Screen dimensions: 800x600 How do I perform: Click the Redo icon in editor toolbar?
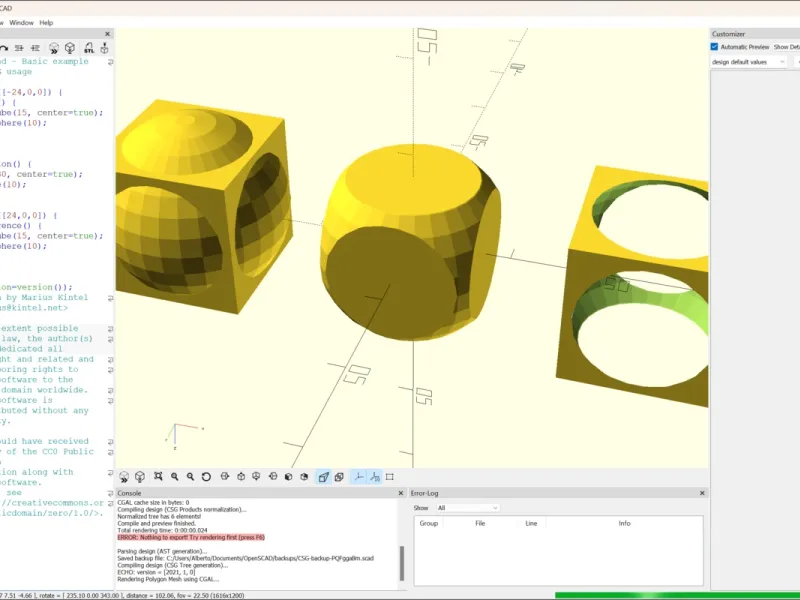pos(4,48)
